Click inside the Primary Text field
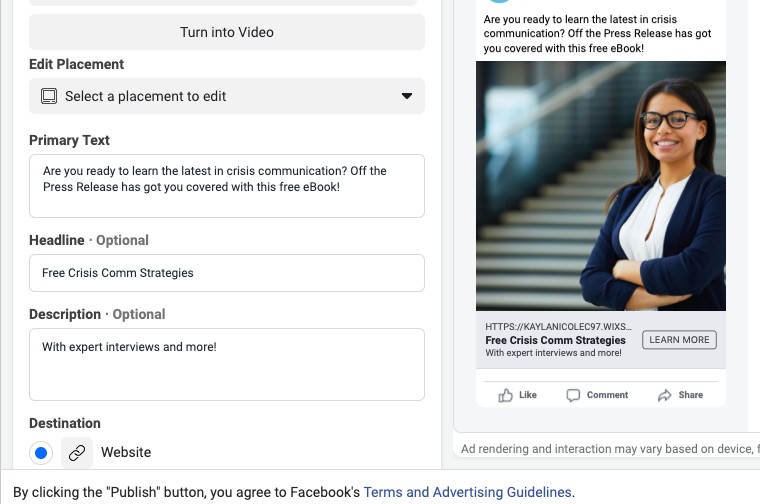Screen dimensions: 760x504 pyautogui.click(x=227, y=186)
